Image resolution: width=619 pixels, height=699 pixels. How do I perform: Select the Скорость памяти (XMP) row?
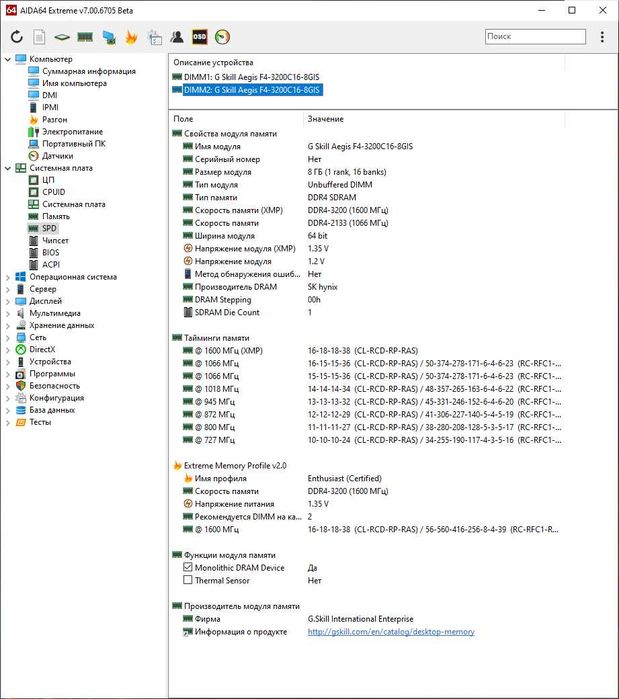[x=367, y=210]
